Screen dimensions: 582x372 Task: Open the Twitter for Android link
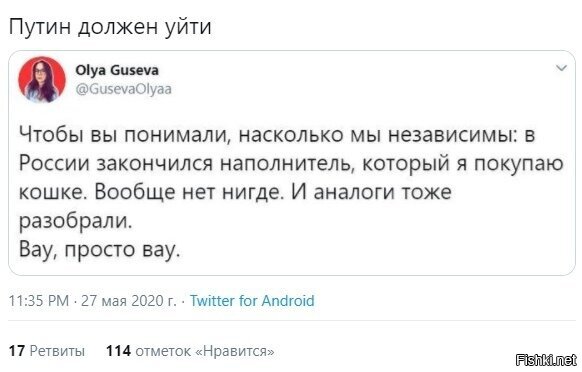(x=252, y=300)
